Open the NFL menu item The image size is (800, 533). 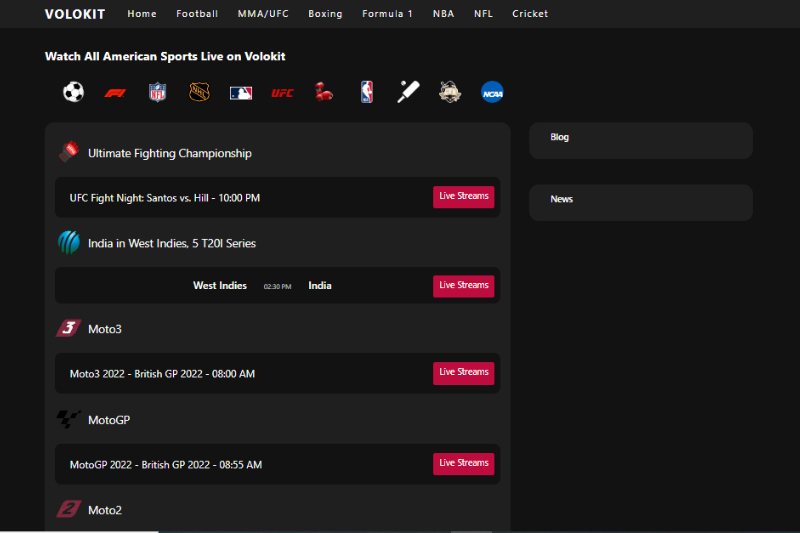(483, 14)
